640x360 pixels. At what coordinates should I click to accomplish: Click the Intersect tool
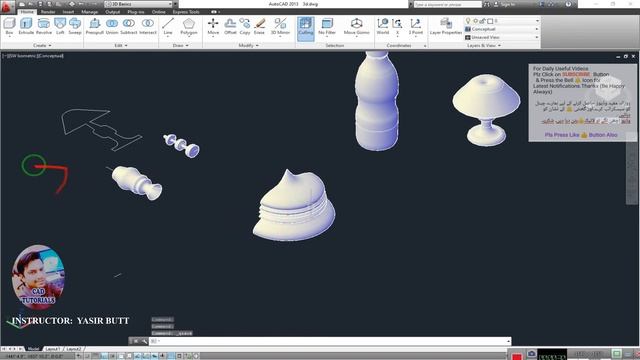point(148,26)
